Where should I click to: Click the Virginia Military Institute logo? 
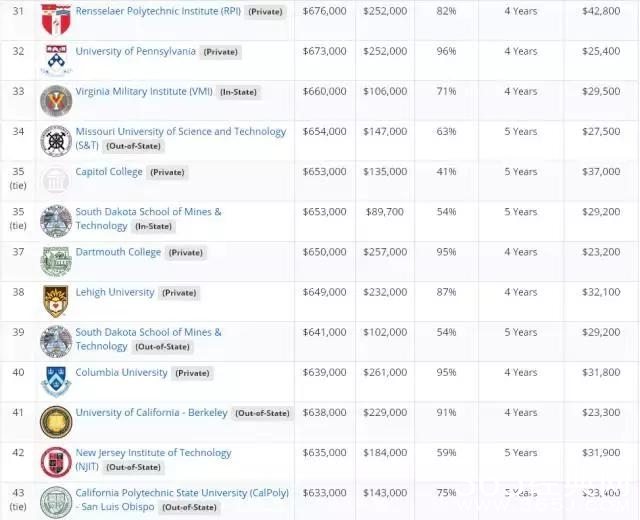[x=56, y=101]
